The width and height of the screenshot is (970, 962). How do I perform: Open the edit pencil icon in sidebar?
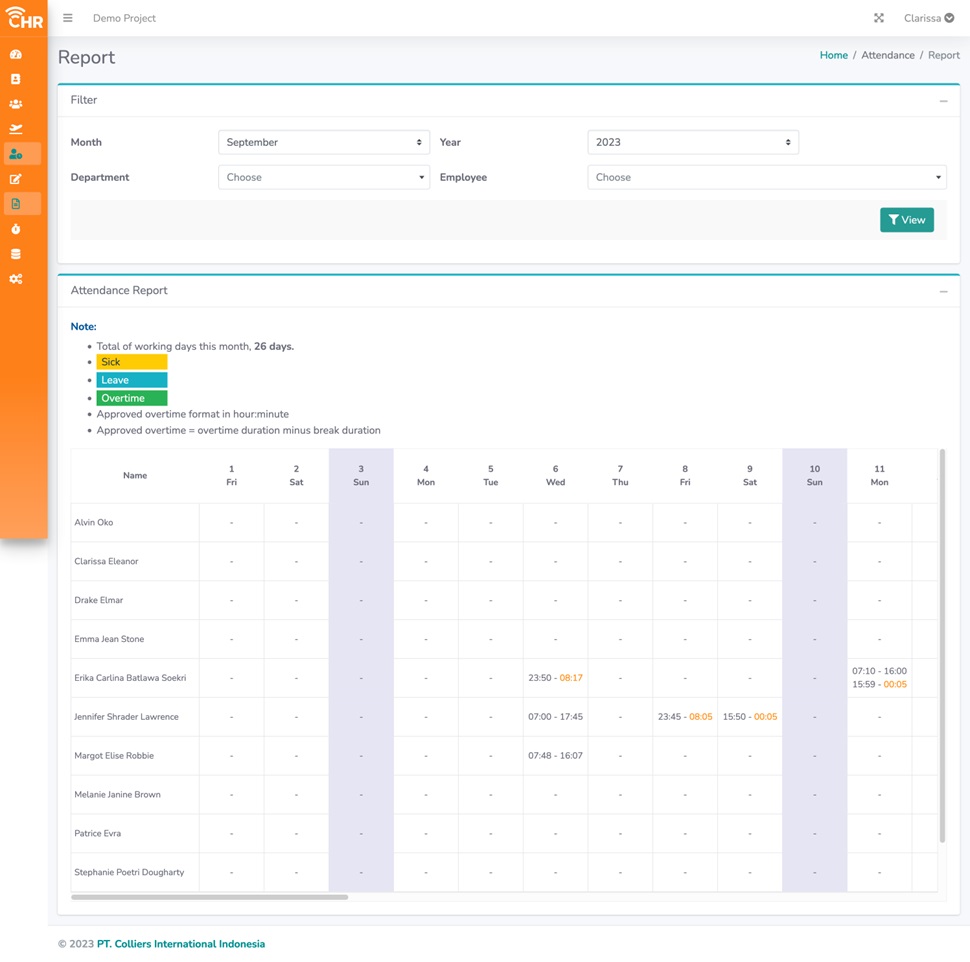[16, 179]
